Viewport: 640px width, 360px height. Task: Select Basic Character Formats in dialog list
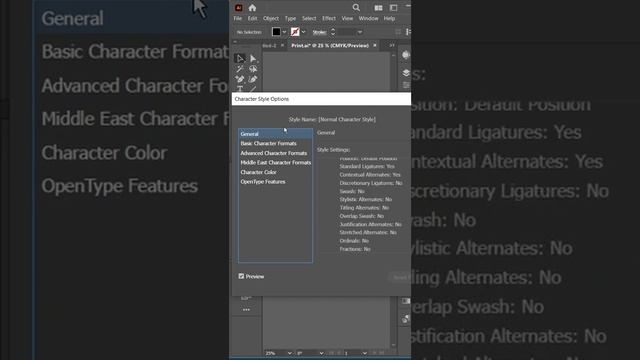[x=276, y=144]
